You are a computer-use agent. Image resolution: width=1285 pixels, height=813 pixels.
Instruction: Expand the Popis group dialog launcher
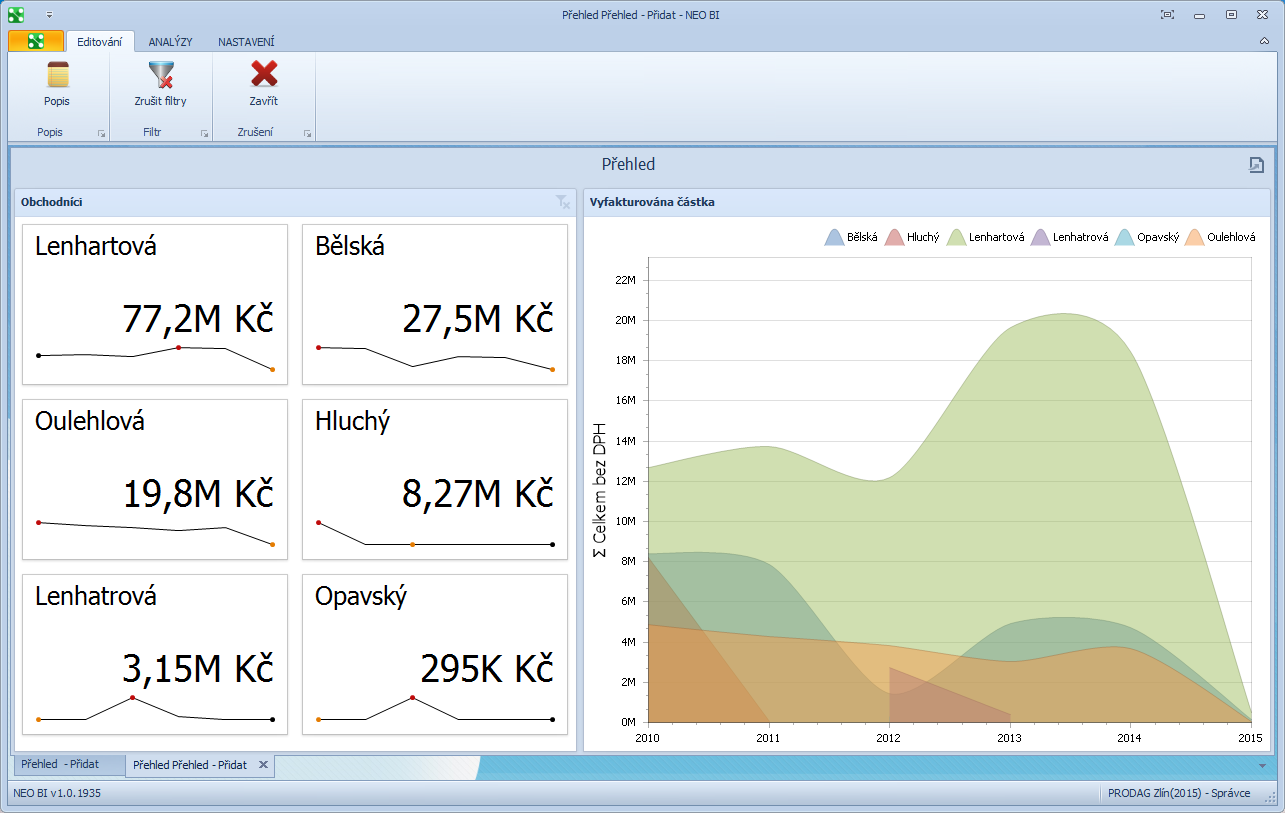(101, 133)
